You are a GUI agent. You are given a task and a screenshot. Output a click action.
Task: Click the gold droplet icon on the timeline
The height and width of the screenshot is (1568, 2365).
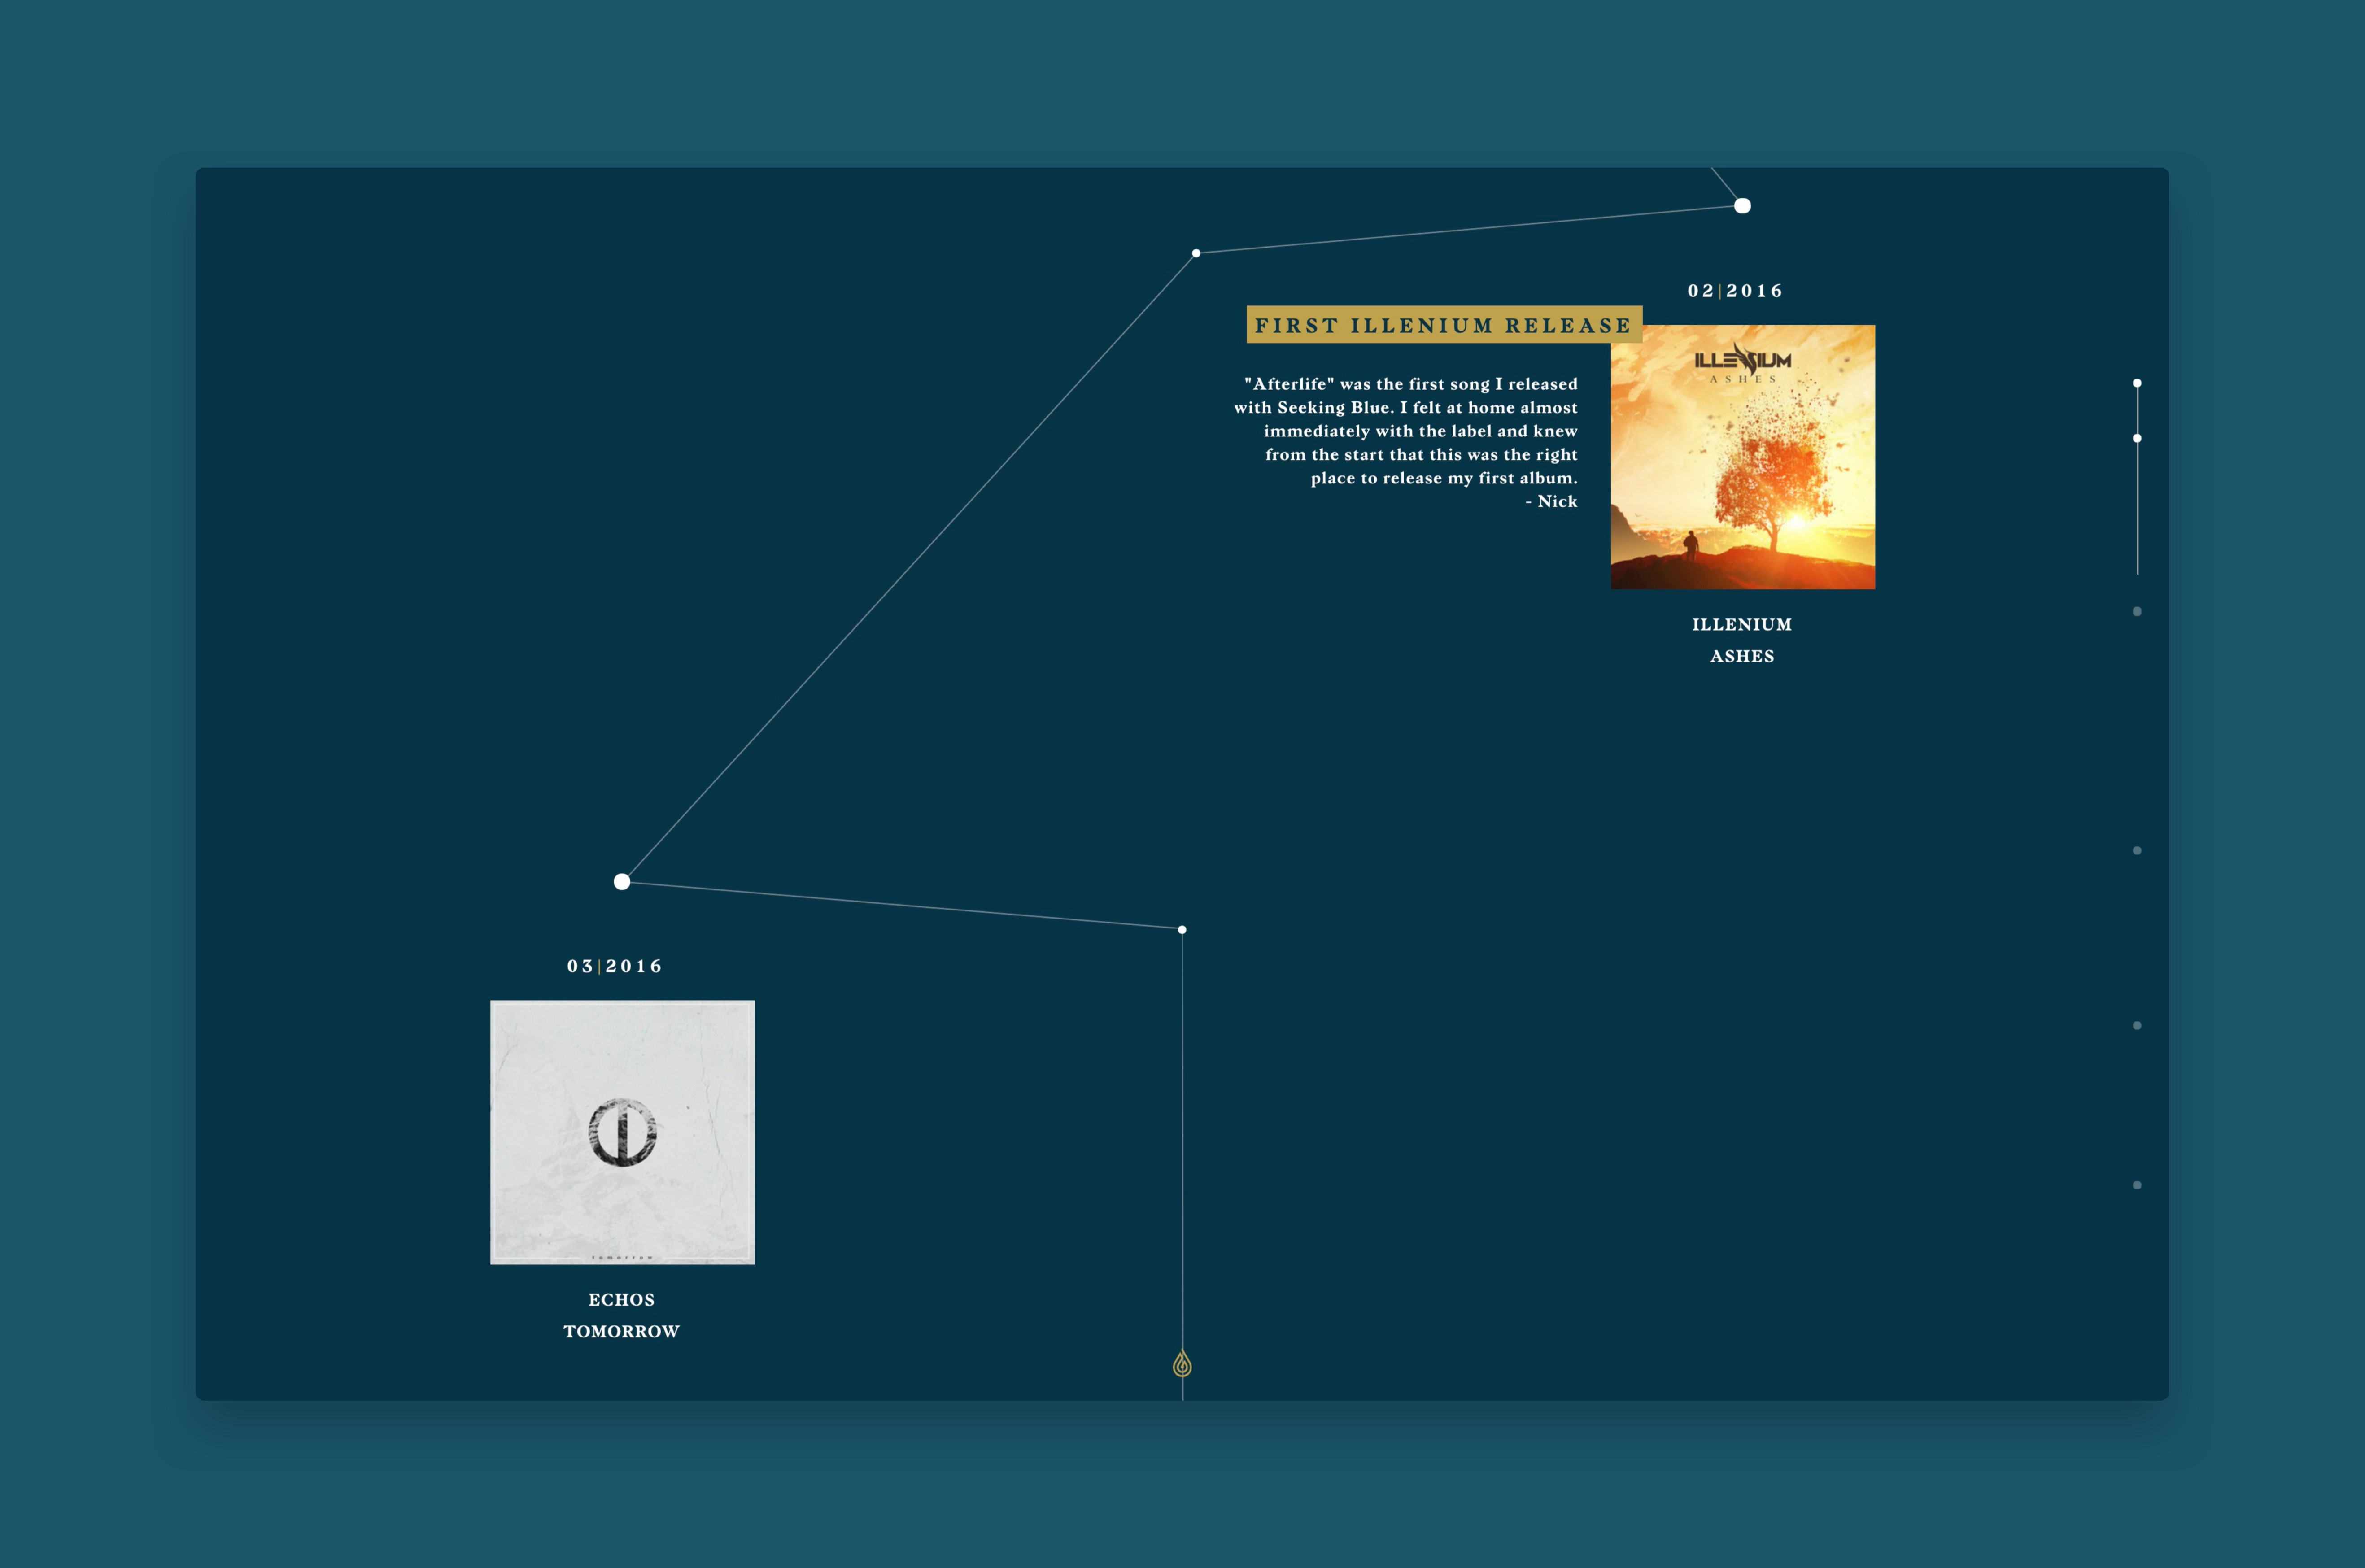(1182, 1364)
